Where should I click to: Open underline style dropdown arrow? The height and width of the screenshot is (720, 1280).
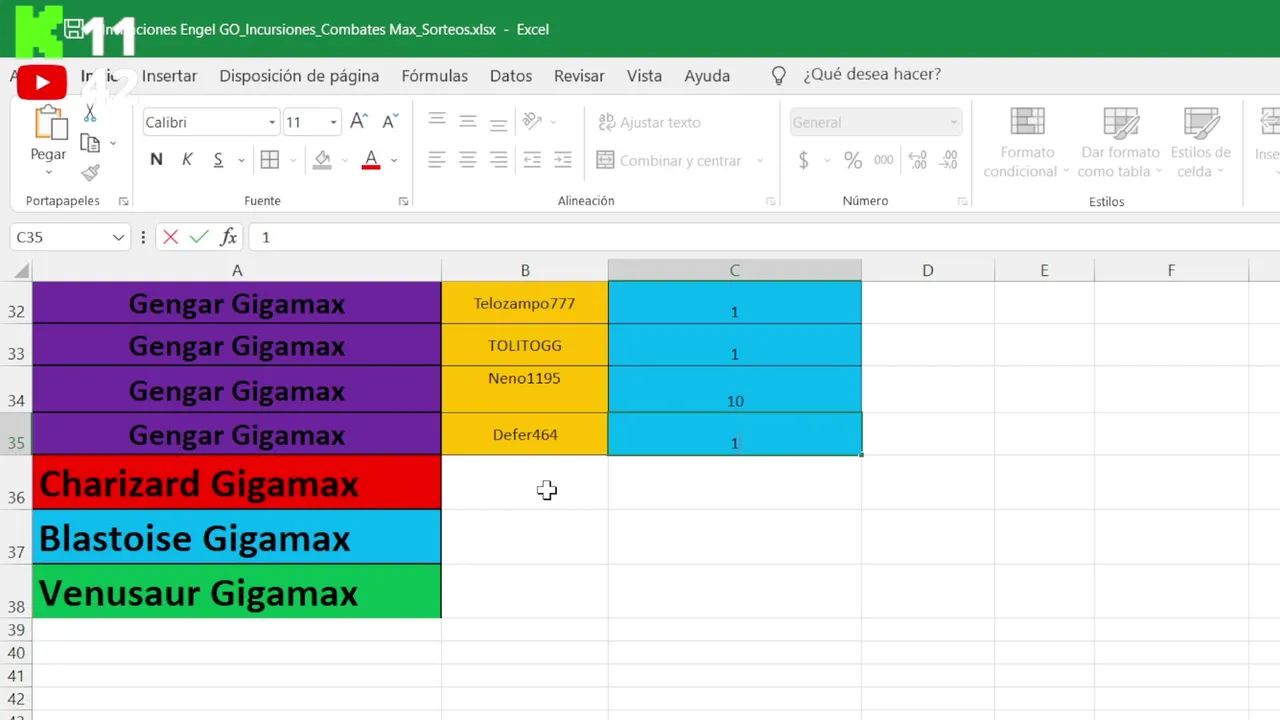[x=241, y=160]
